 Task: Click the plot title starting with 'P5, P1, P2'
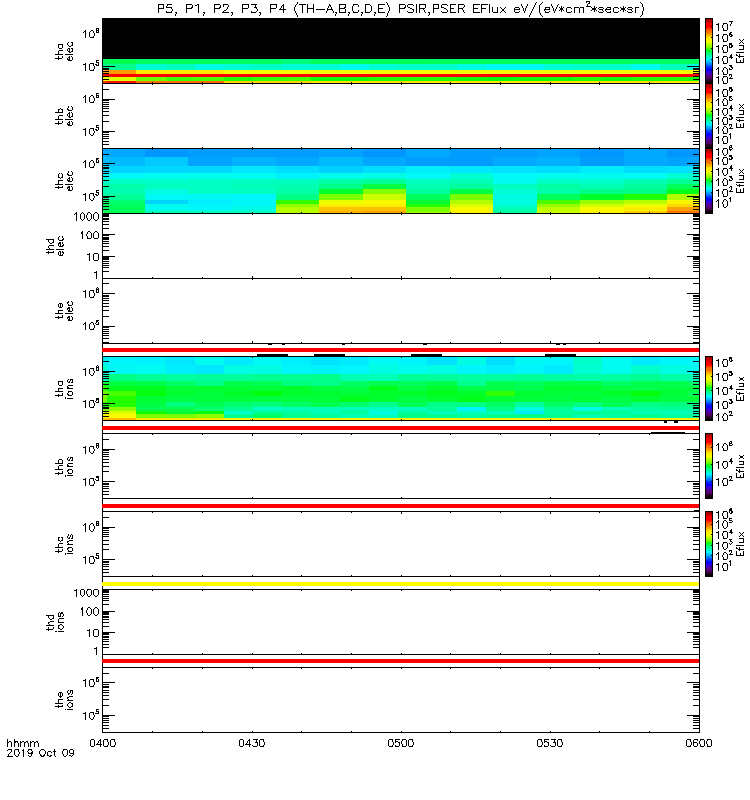[x=401, y=9]
